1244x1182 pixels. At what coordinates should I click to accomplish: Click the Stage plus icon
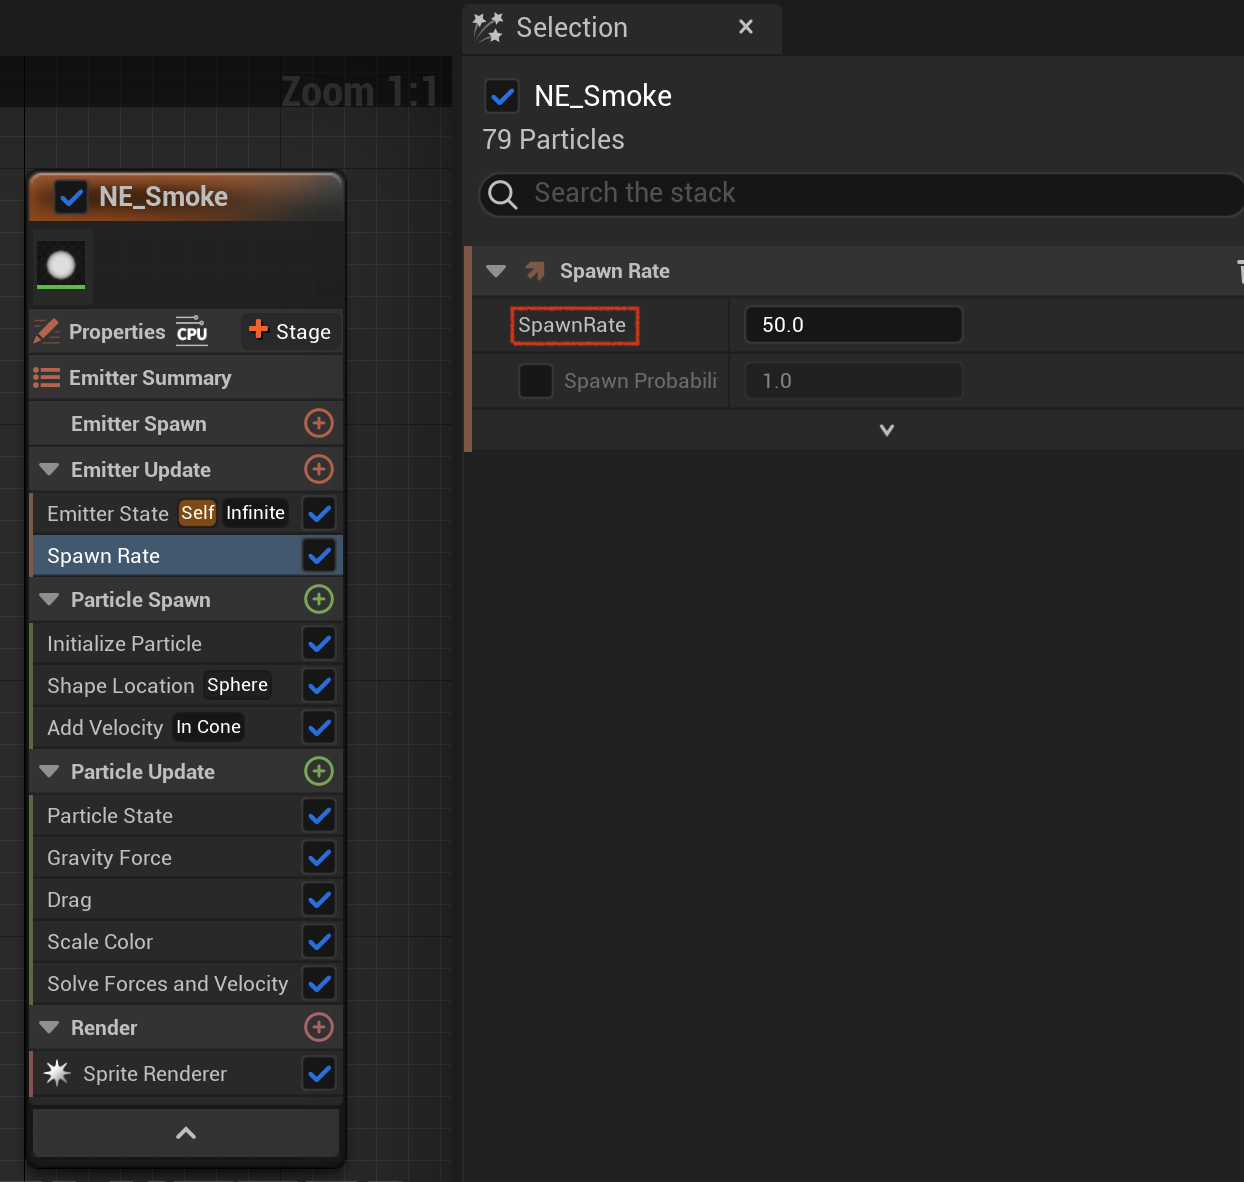(258, 329)
